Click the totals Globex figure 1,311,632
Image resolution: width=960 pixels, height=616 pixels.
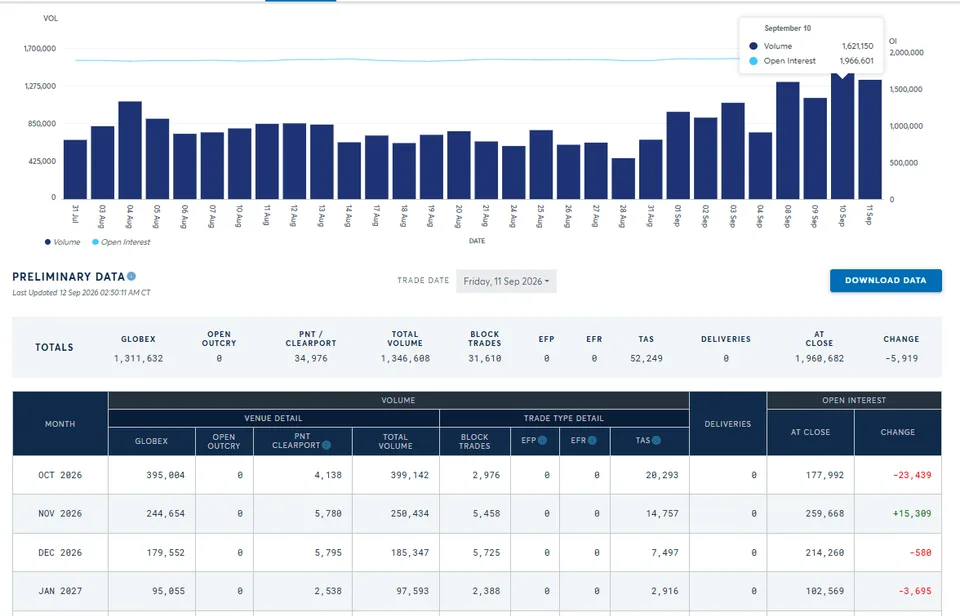pyautogui.click(x=138, y=359)
